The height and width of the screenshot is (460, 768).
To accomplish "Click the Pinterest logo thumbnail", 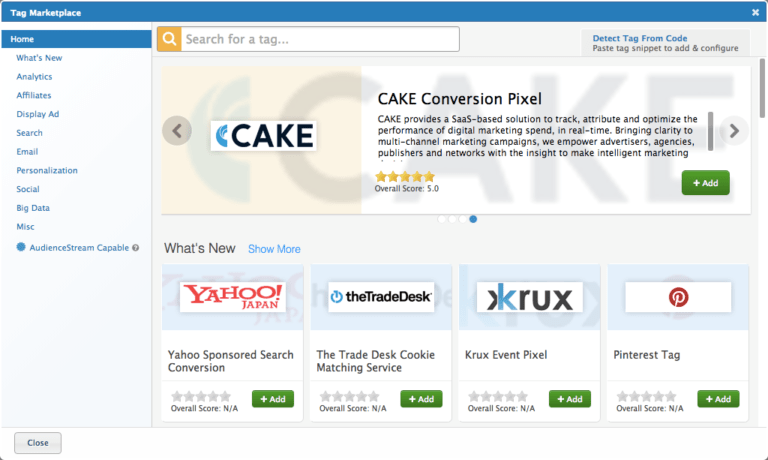I will pyautogui.click(x=678, y=297).
